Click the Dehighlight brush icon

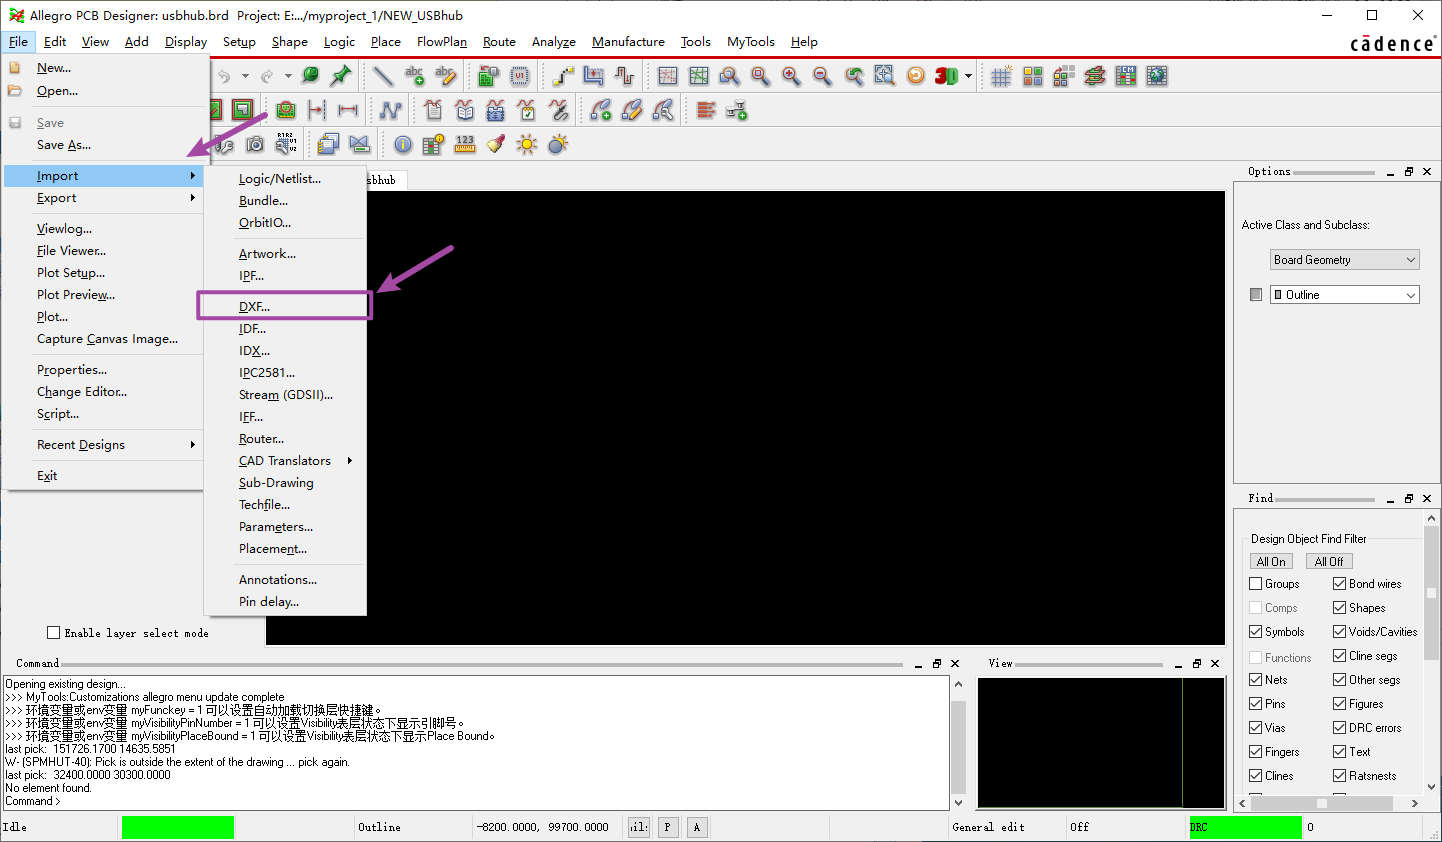point(495,145)
